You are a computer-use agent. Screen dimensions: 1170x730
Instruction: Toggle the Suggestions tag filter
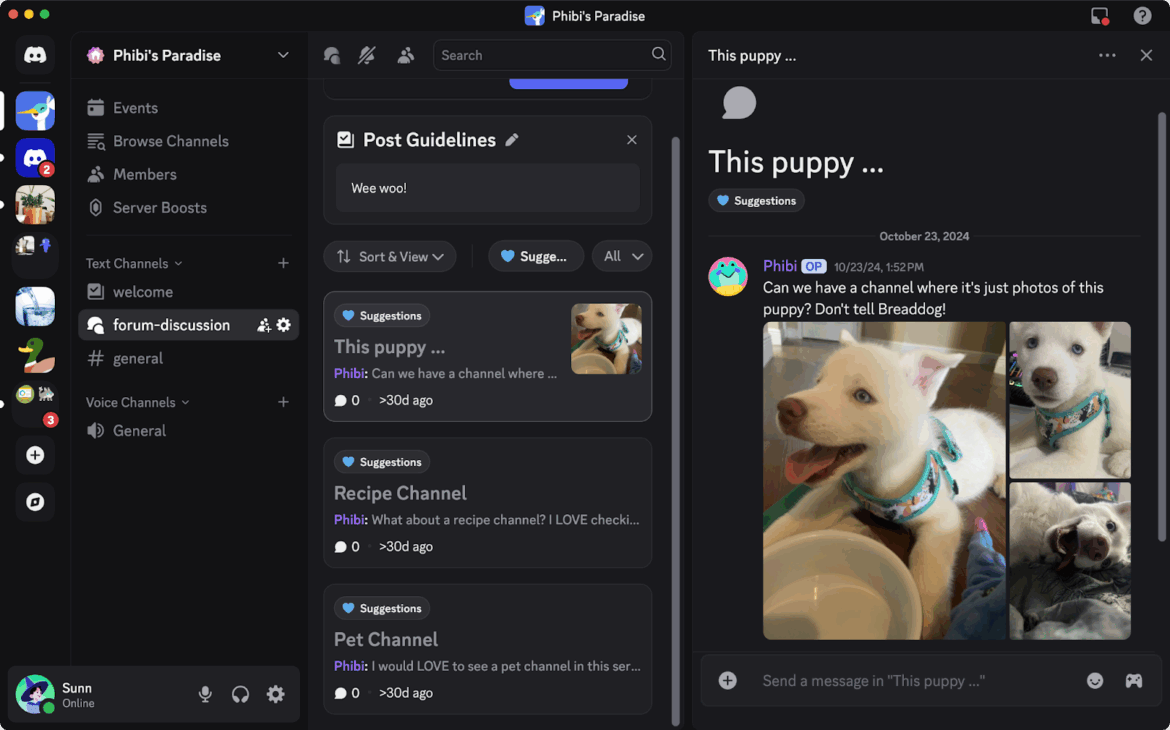click(x=535, y=257)
